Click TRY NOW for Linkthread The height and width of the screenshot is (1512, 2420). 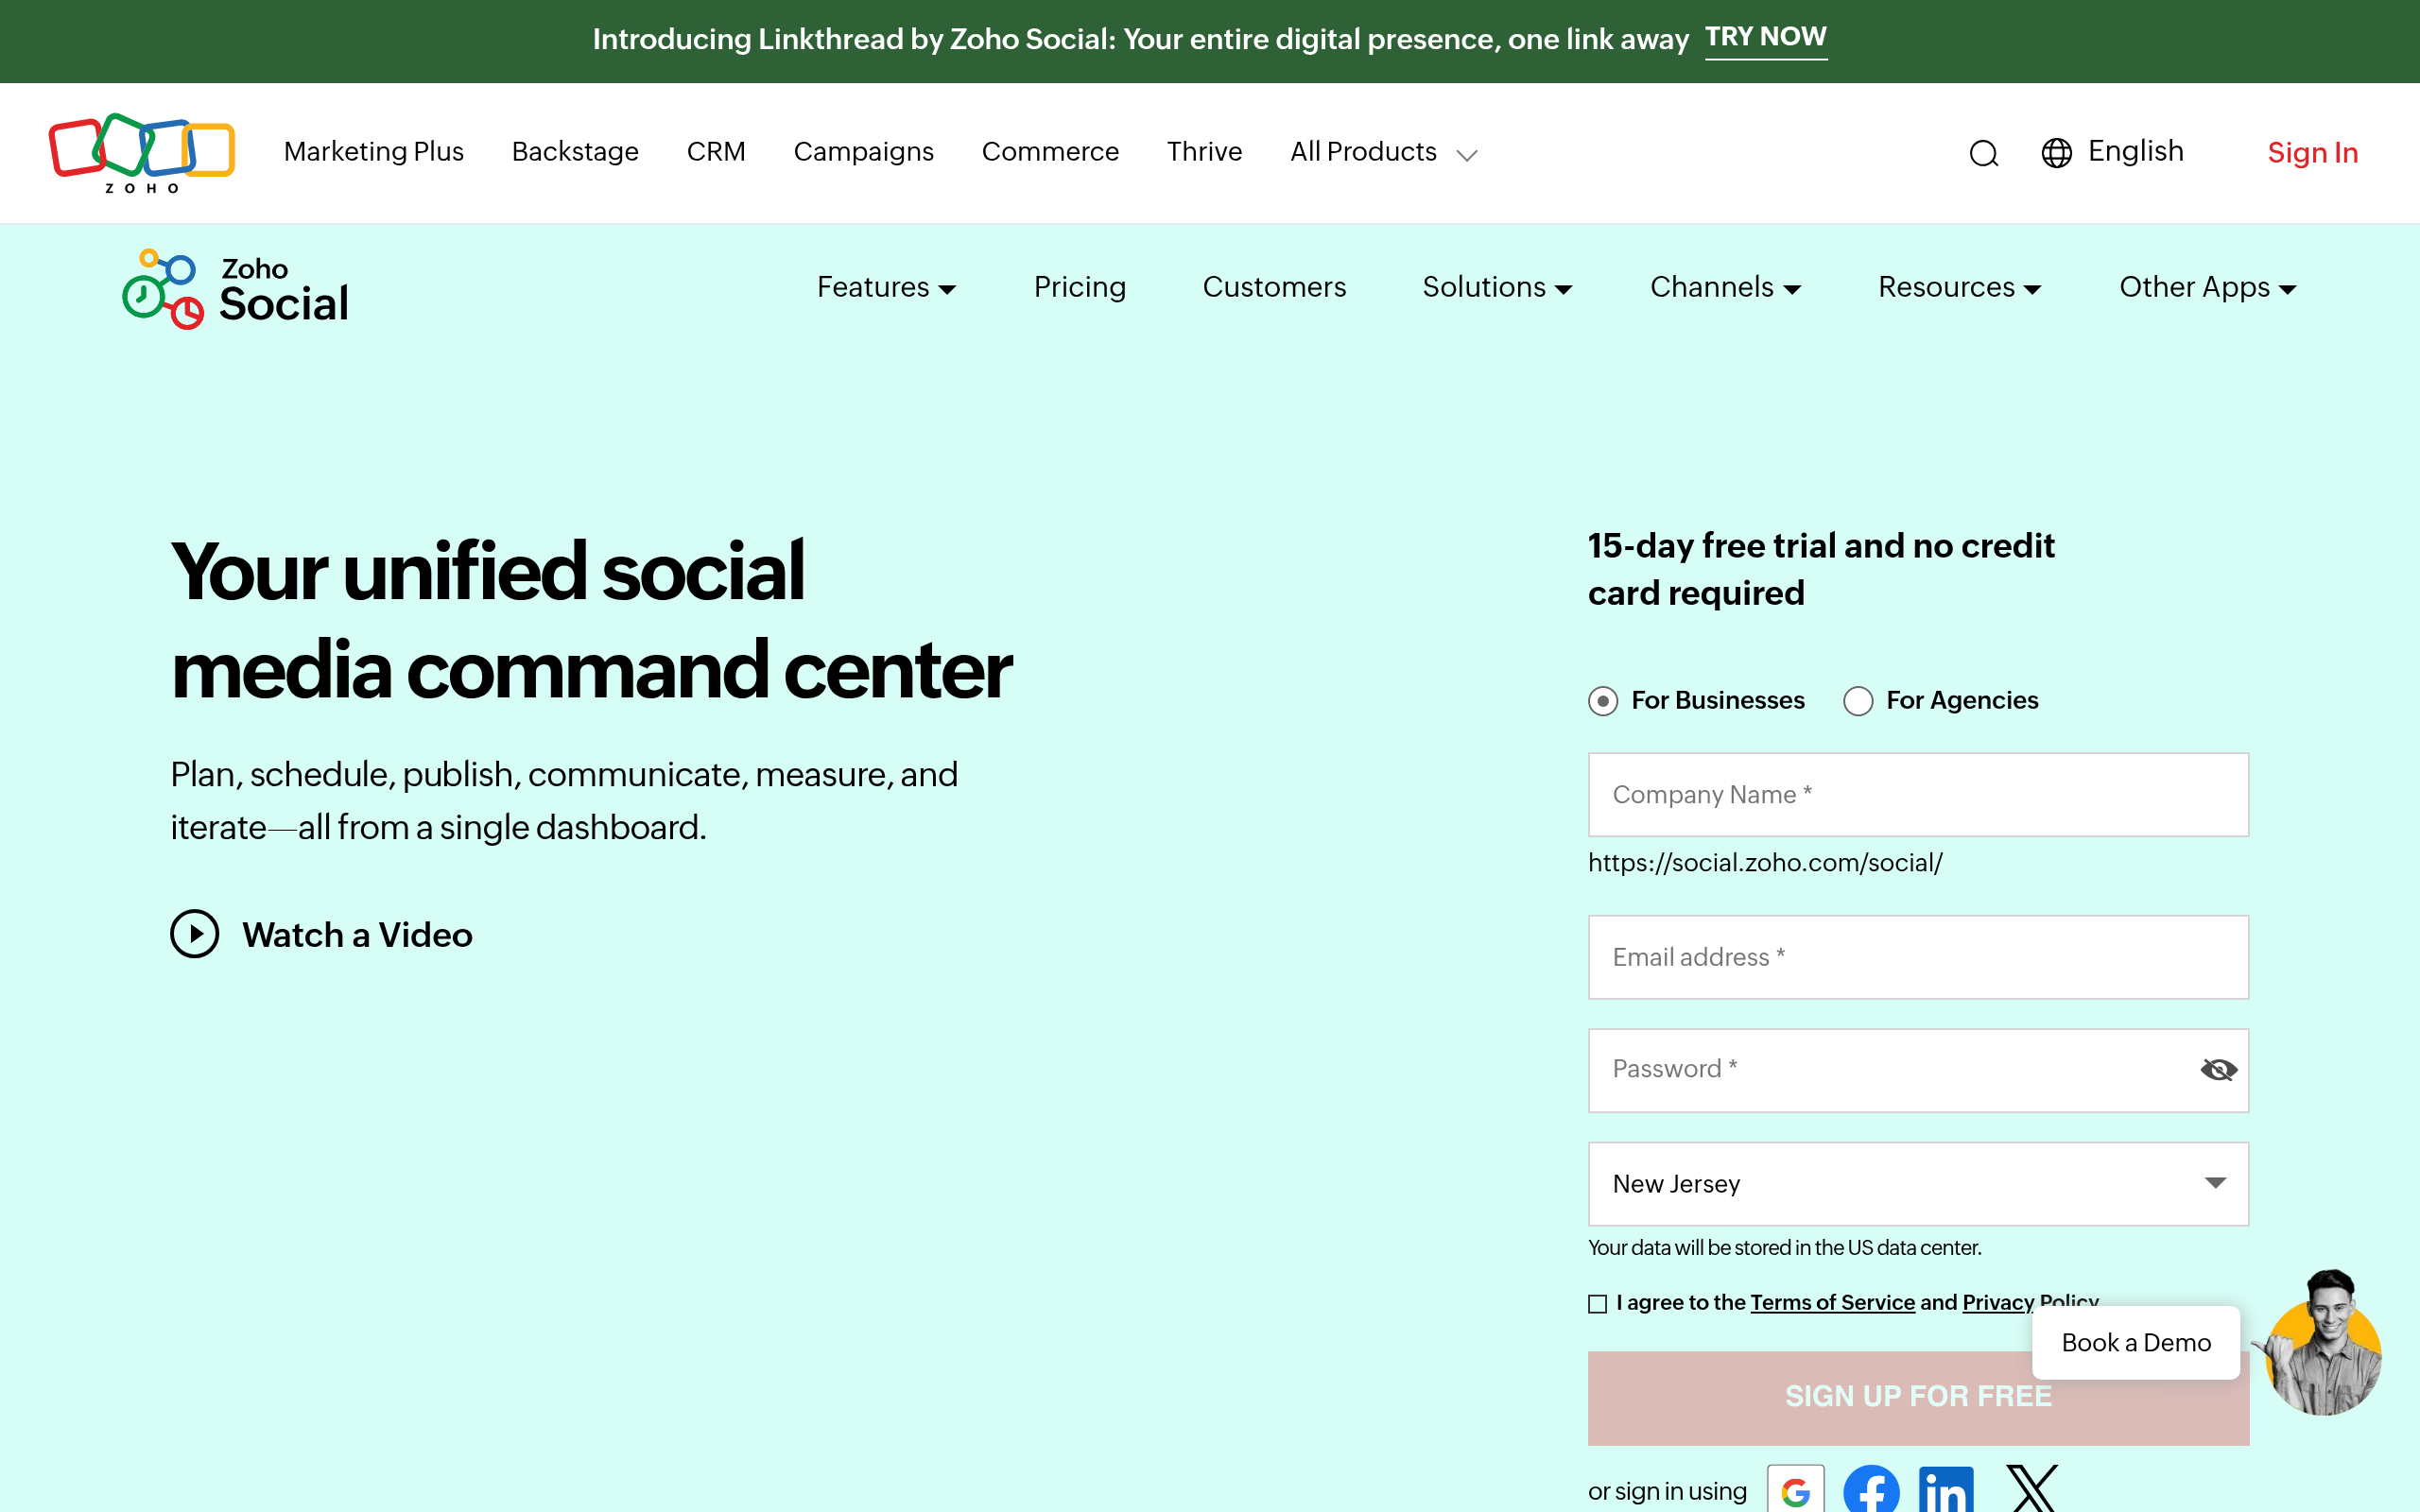click(x=1766, y=37)
